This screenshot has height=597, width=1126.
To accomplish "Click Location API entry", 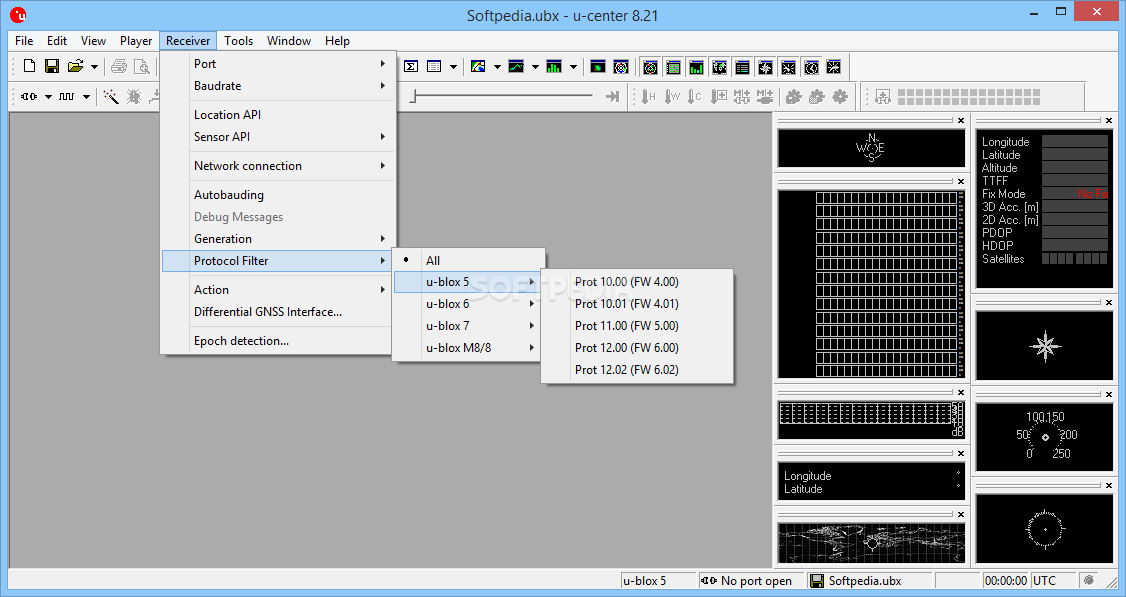I will click(279, 114).
